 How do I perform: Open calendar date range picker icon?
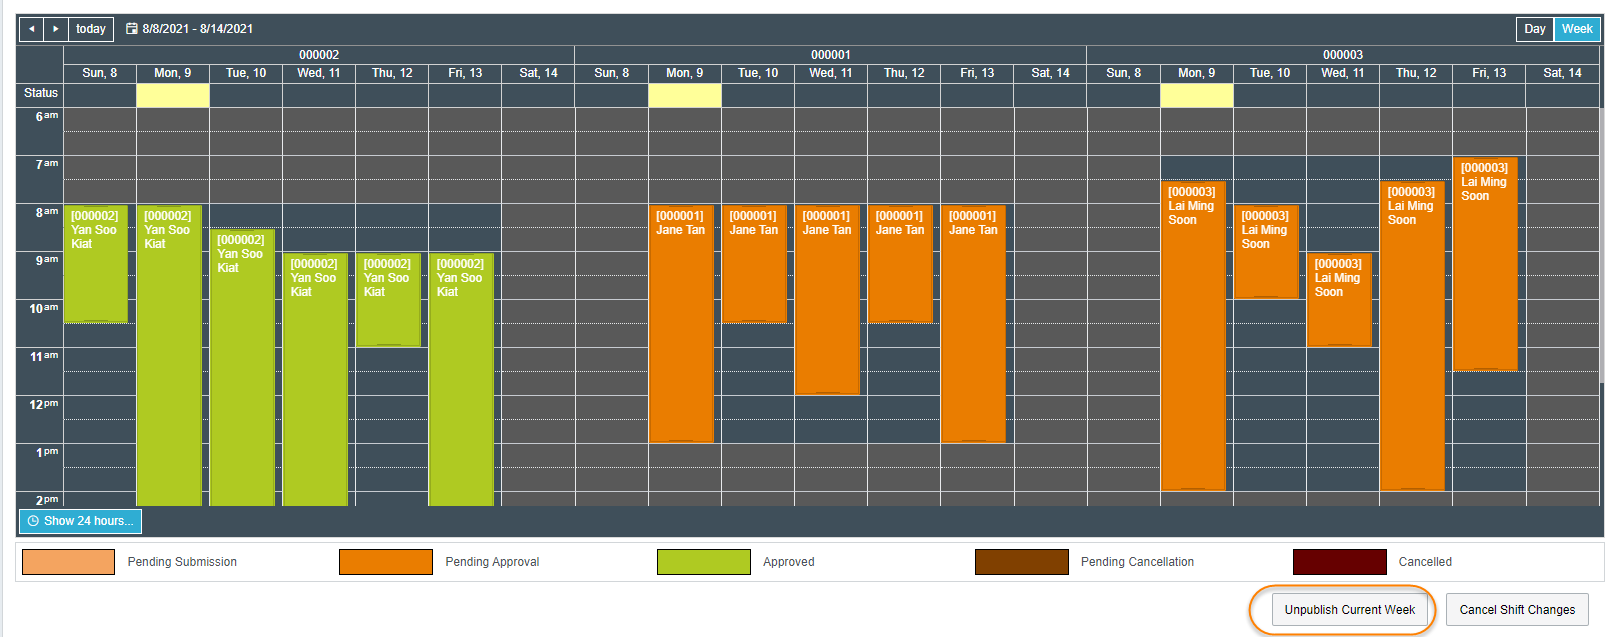click(x=132, y=29)
